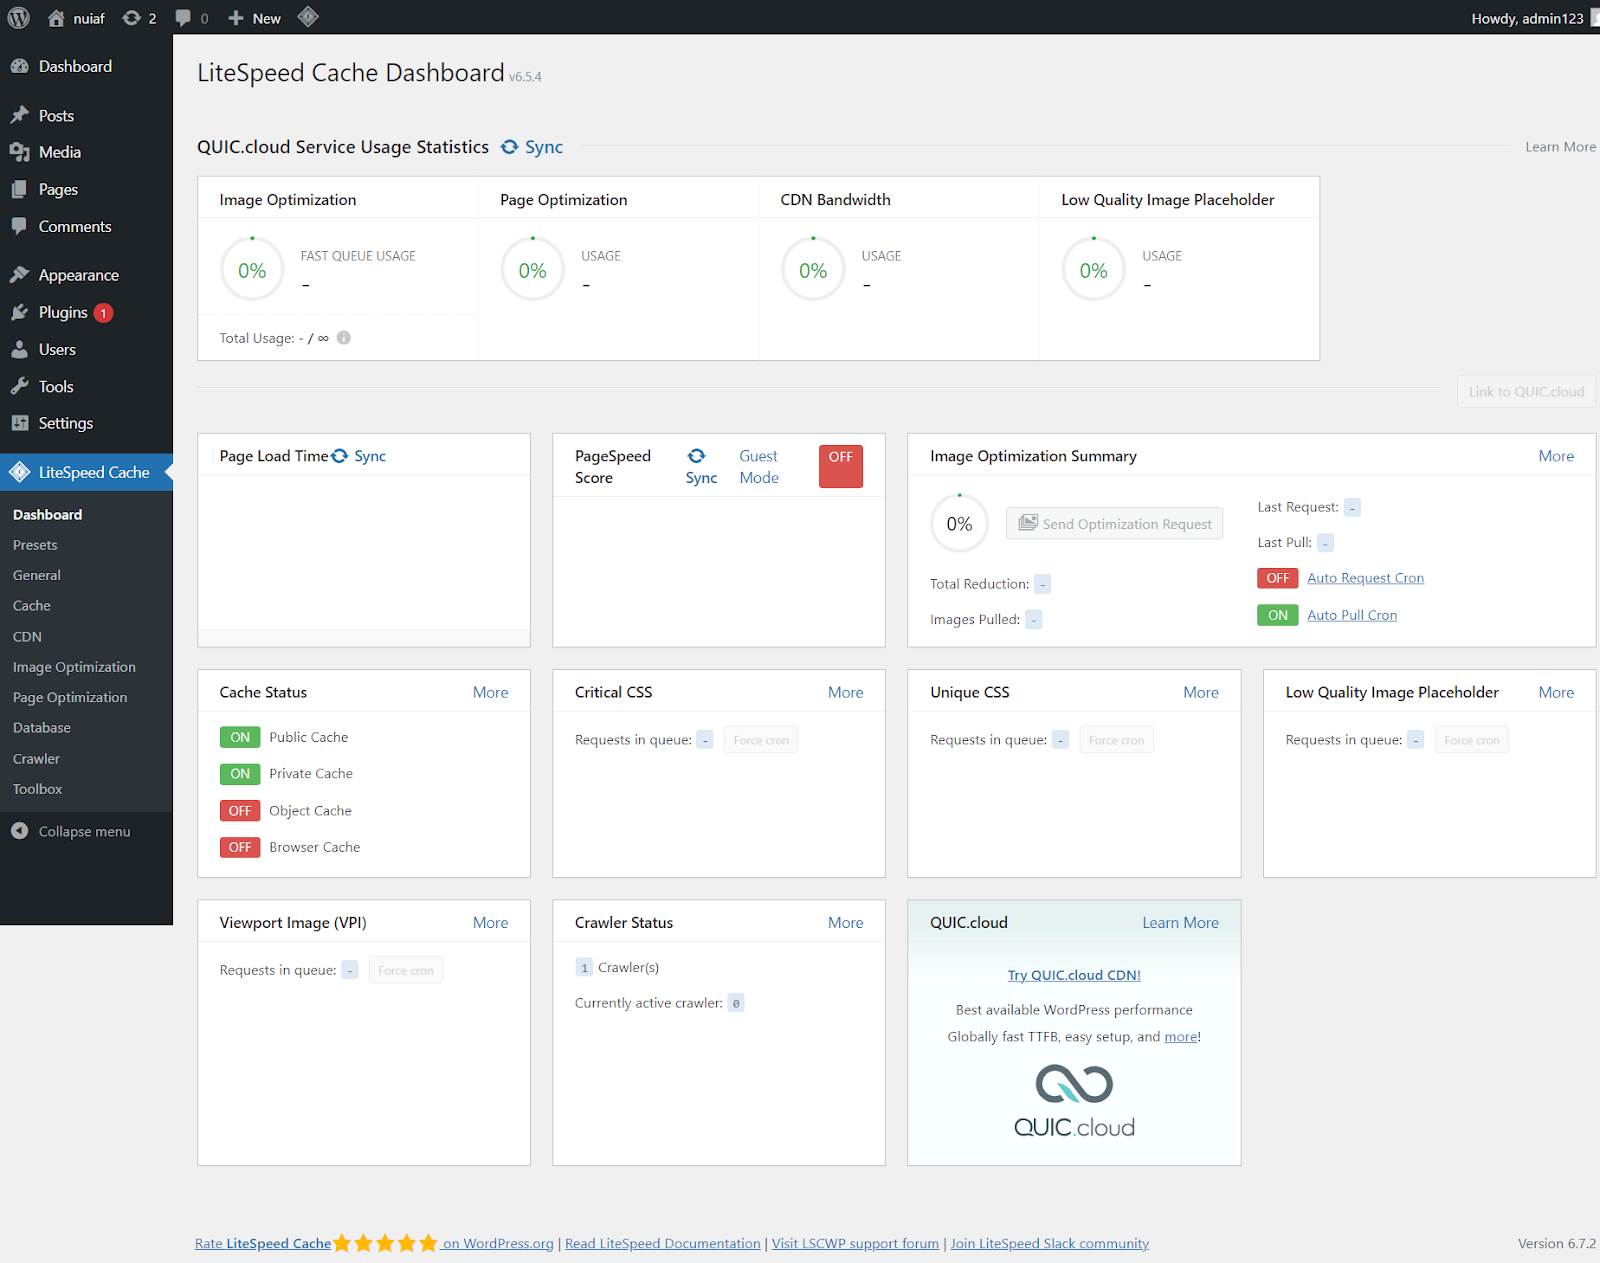This screenshot has width=1600, height=1263.
Task: Click the nuiaf site home icon
Action: pyautogui.click(x=56, y=18)
